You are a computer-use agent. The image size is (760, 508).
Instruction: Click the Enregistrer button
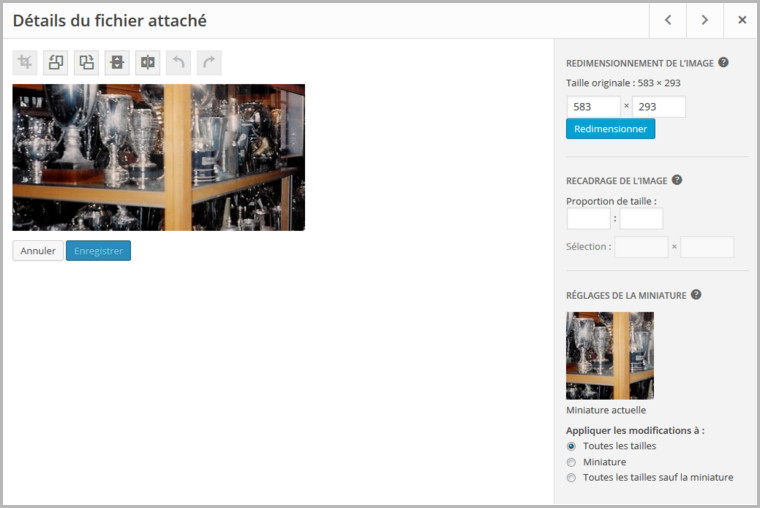pos(98,251)
